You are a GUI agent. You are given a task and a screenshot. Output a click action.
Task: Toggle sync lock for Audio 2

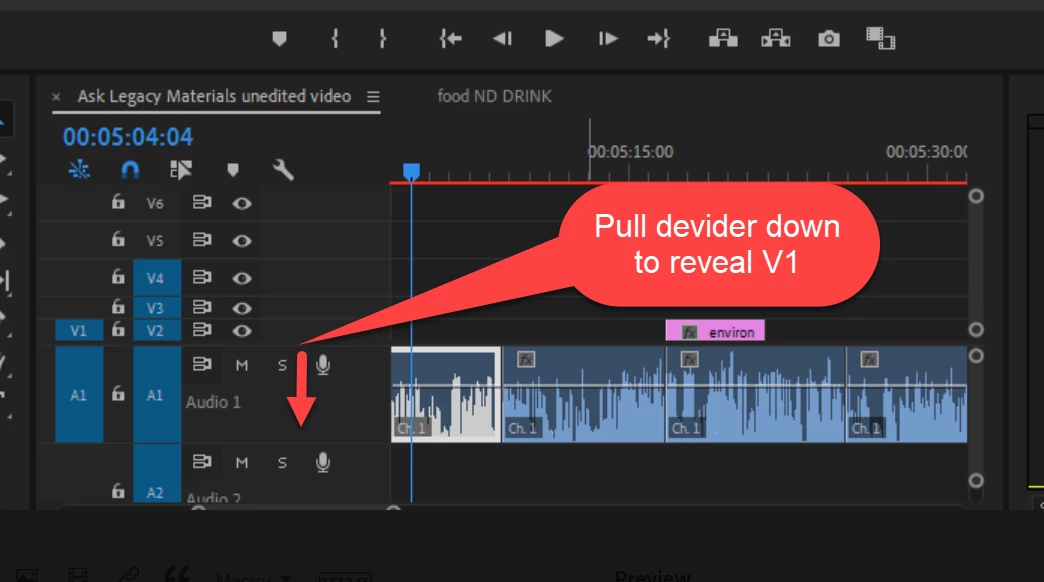pyautogui.click(x=202, y=461)
